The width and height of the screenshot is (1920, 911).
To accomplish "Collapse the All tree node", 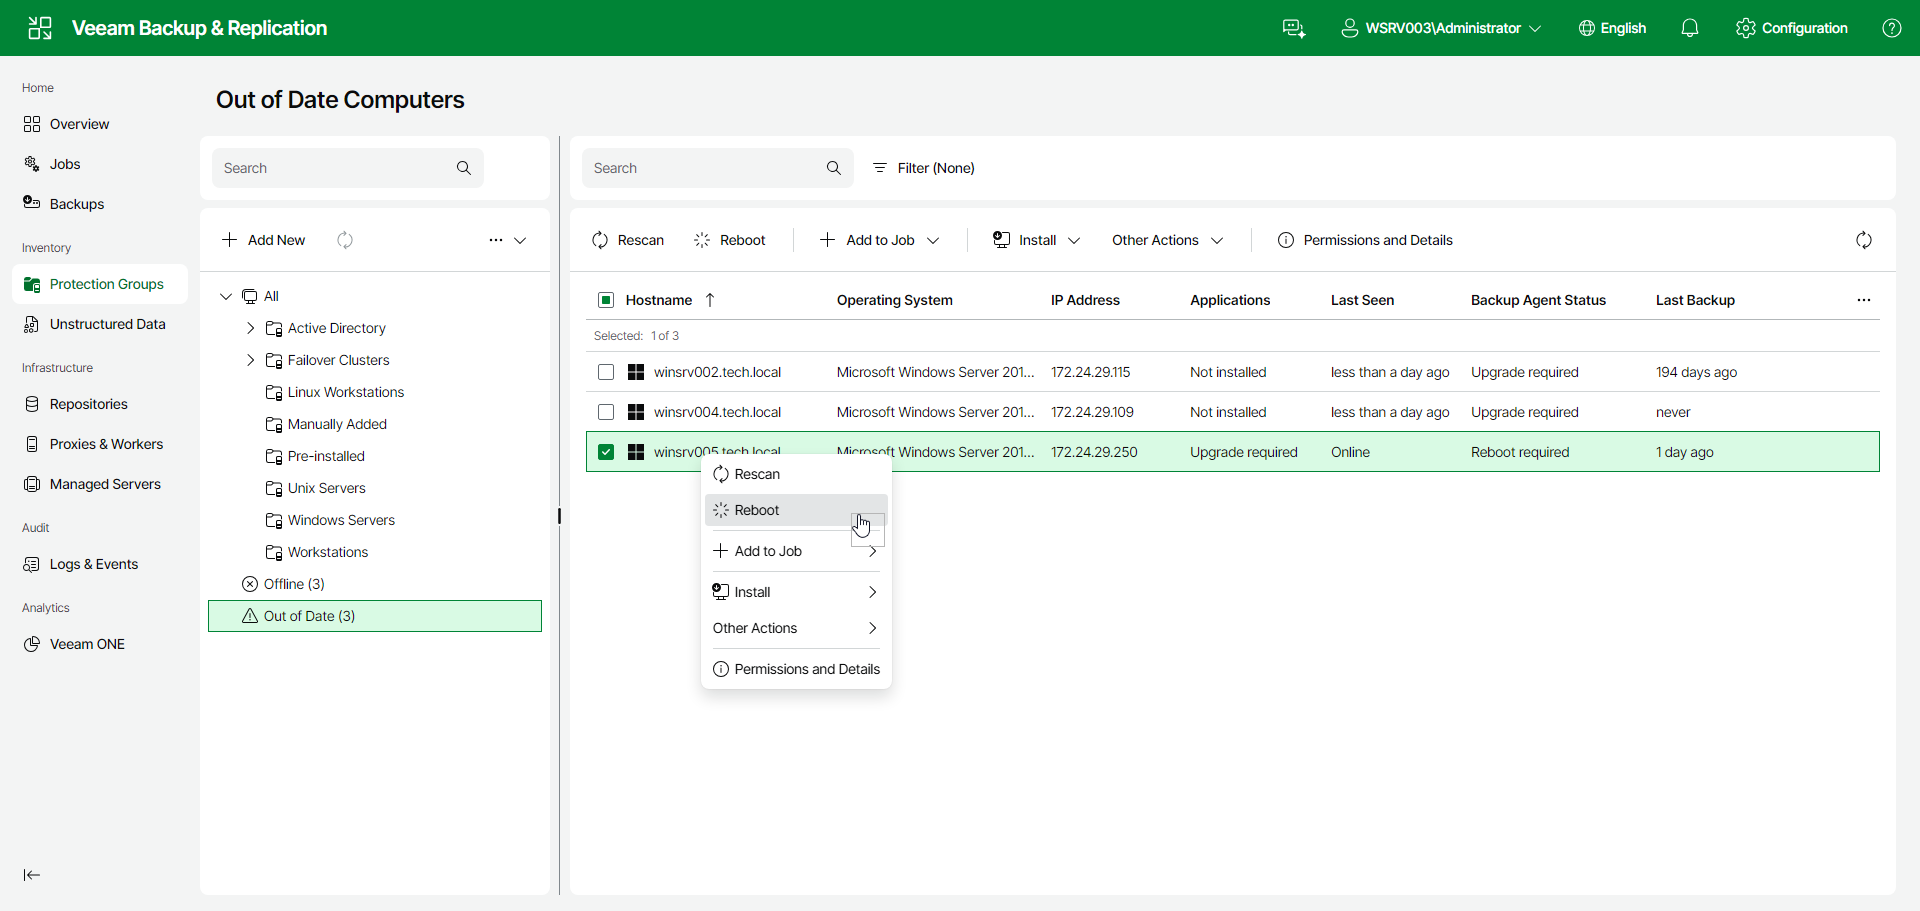I will [x=226, y=296].
